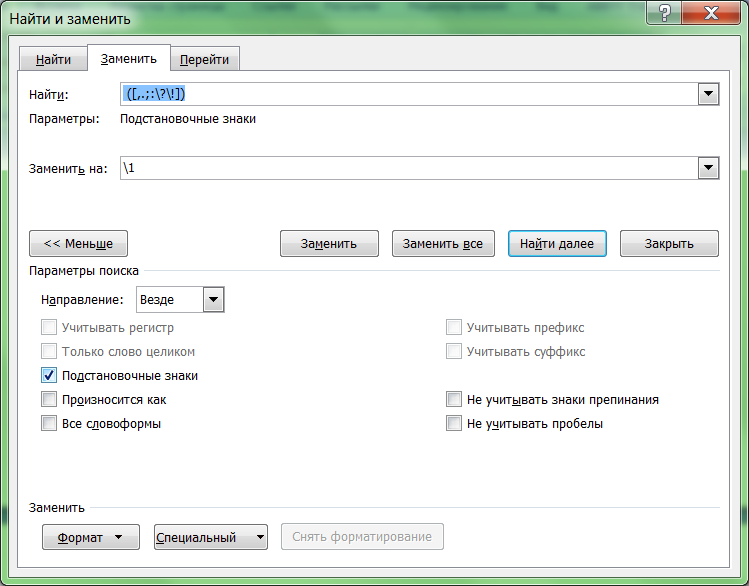Enable Не учитывать знаки препинания

click(x=454, y=399)
